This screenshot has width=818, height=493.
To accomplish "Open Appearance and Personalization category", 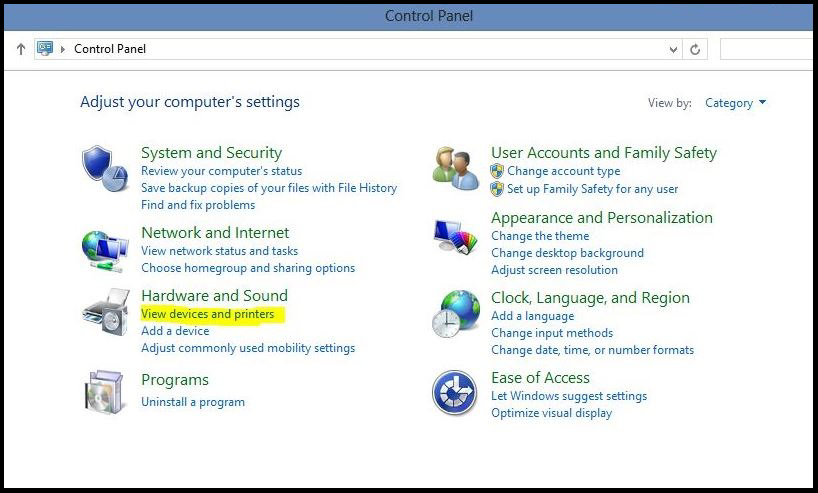I will (602, 218).
